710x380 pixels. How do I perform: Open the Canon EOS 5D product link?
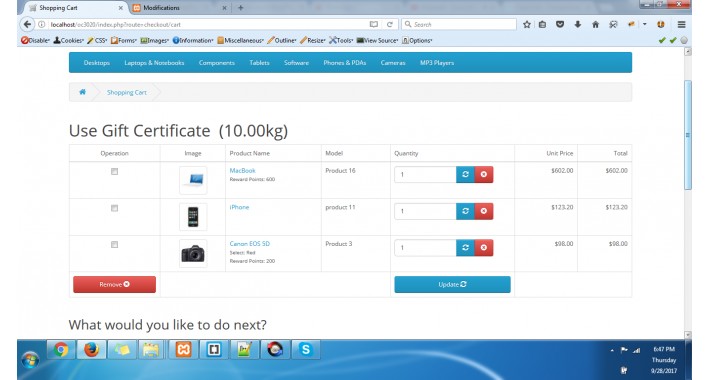pyautogui.click(x=249, y=244)
